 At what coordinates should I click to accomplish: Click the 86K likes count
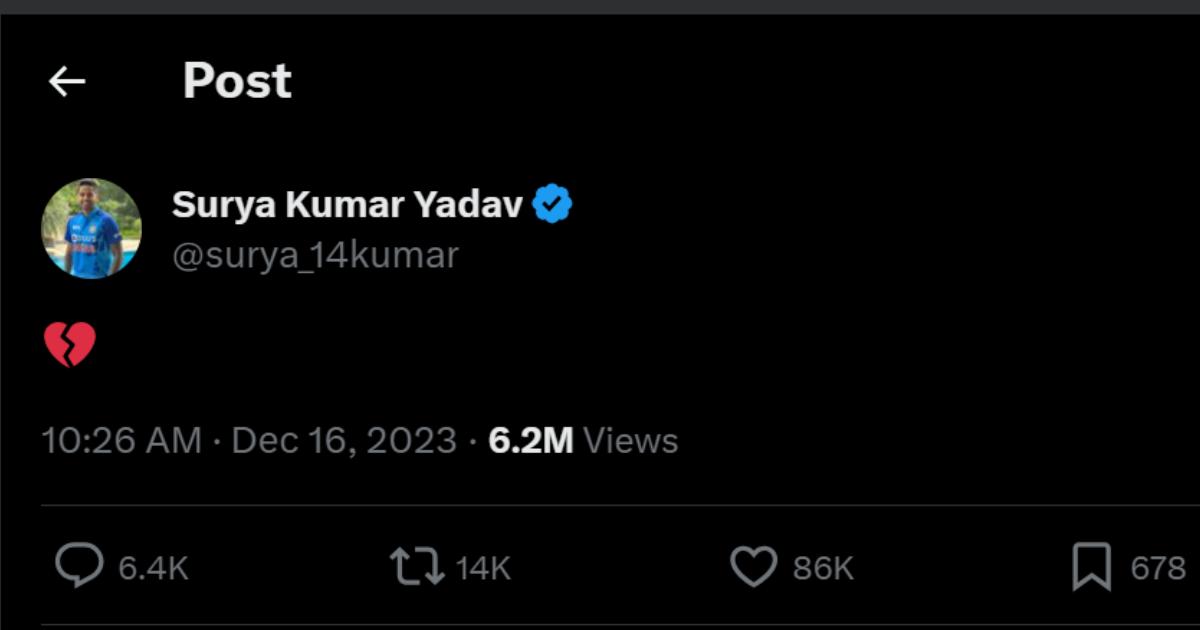823,569
